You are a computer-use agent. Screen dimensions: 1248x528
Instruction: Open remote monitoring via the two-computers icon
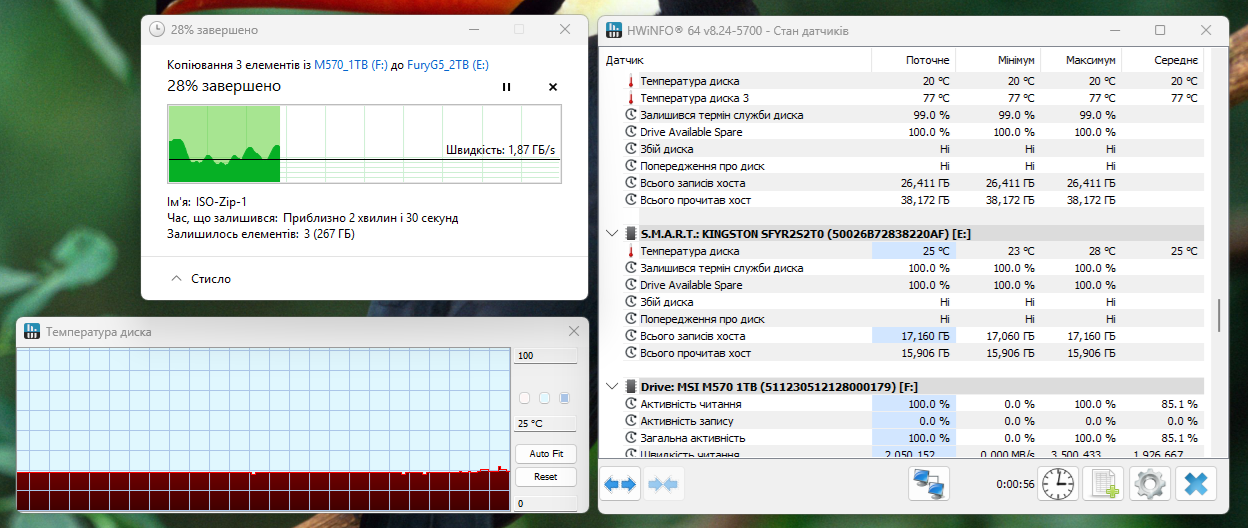pos(929,485)
